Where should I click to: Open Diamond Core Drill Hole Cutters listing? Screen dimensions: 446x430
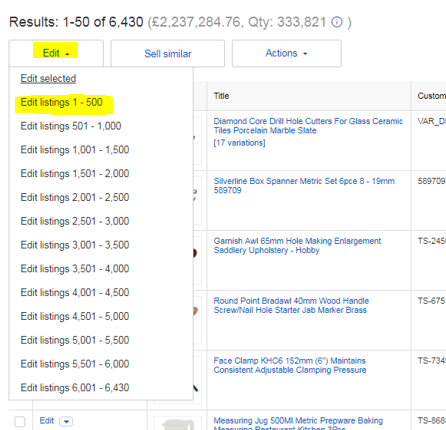[308, 126]
